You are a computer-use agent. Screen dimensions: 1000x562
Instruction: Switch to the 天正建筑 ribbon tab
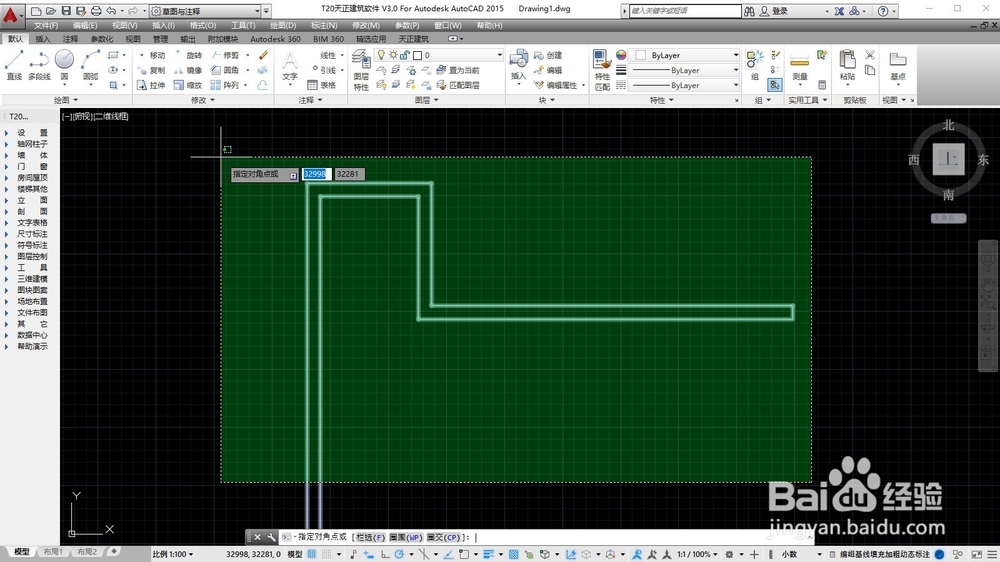[x=413, y=39]
